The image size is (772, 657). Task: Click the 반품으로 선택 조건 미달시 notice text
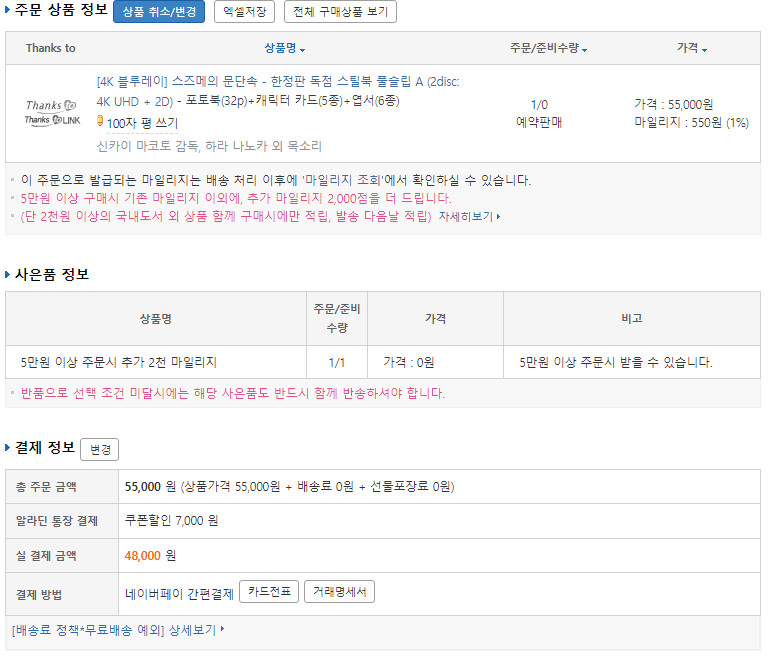pyautogui.click(x=232, y=394)
